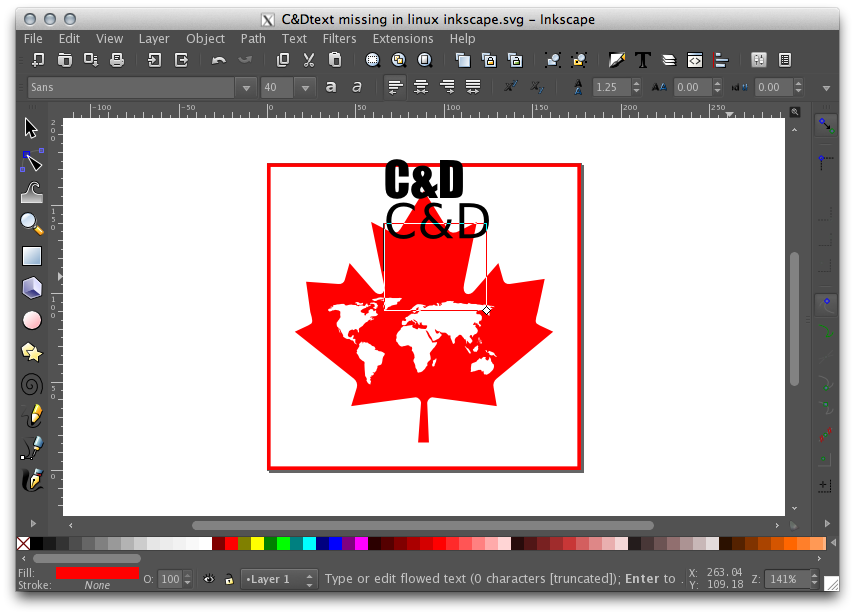This screenshot has width=855, height=615.
Task: Toggle current layer visibility eye
Action: (x=209, y=579)
